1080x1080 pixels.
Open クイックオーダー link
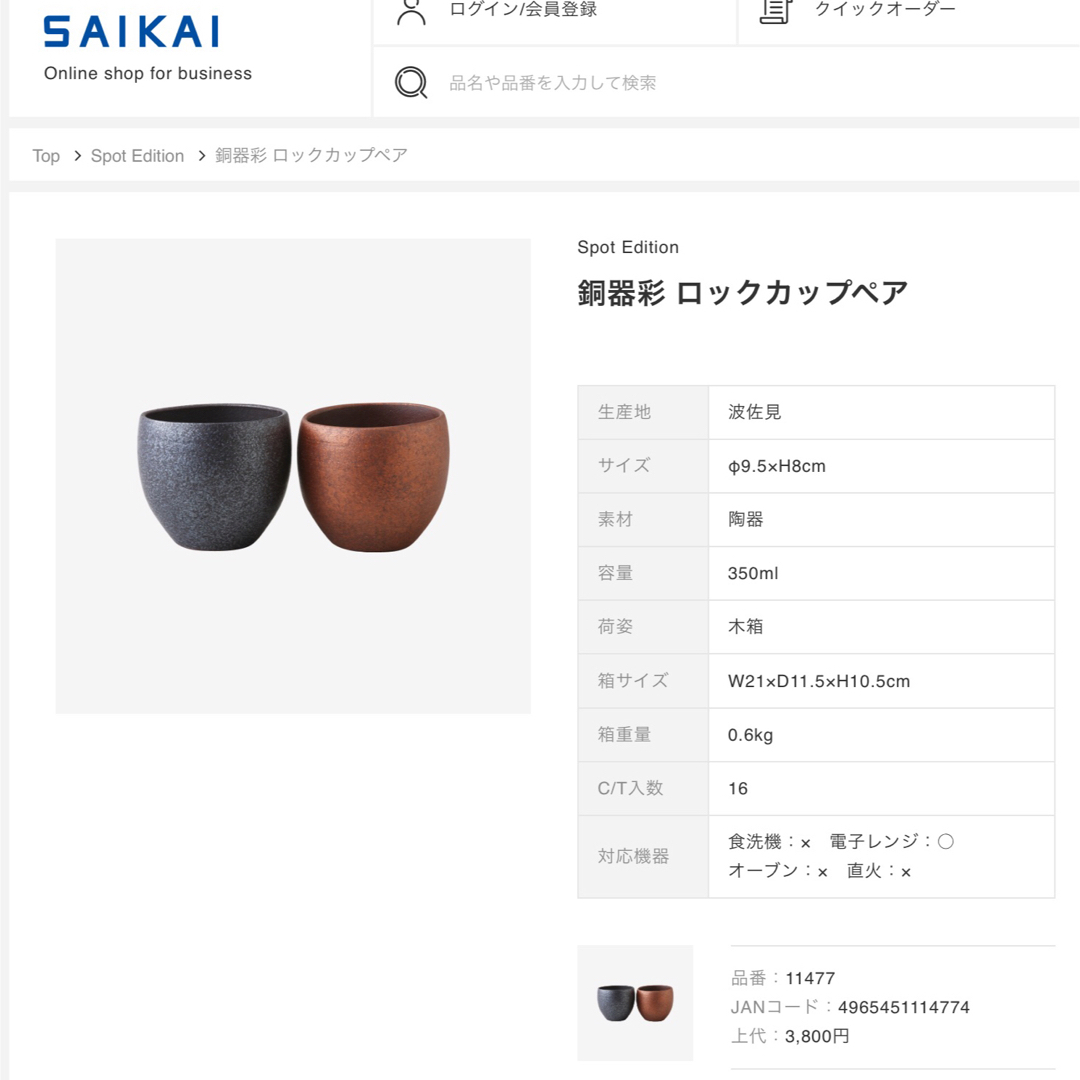pos(885,9)
